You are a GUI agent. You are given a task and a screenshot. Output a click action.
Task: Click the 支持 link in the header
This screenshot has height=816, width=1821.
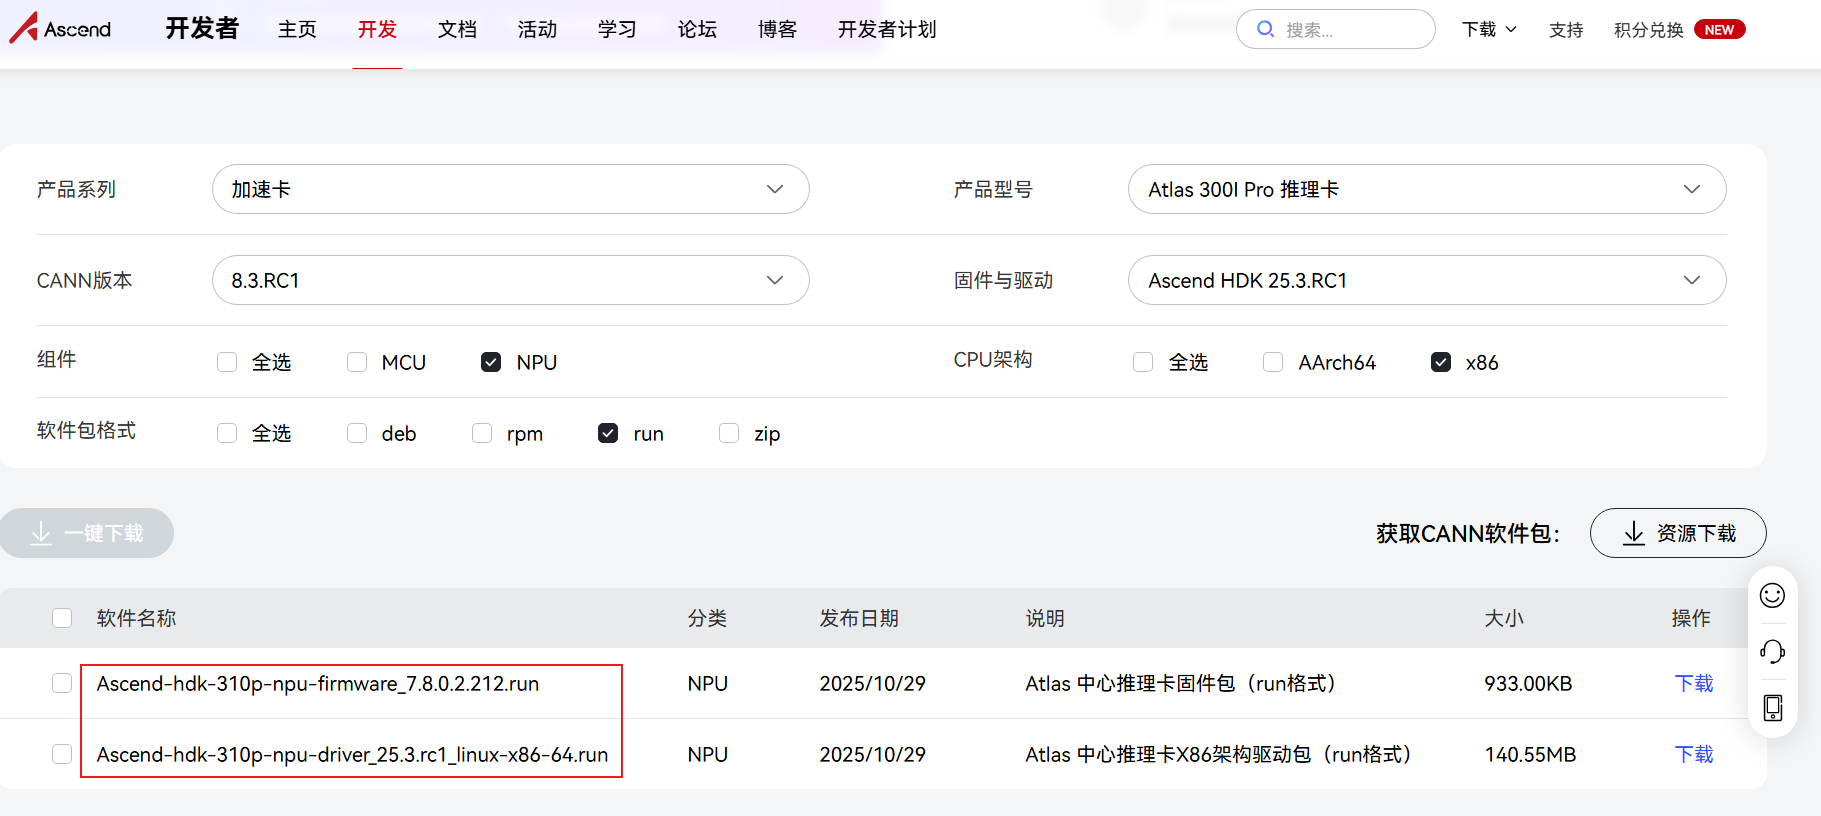(x=1566, y=30)
